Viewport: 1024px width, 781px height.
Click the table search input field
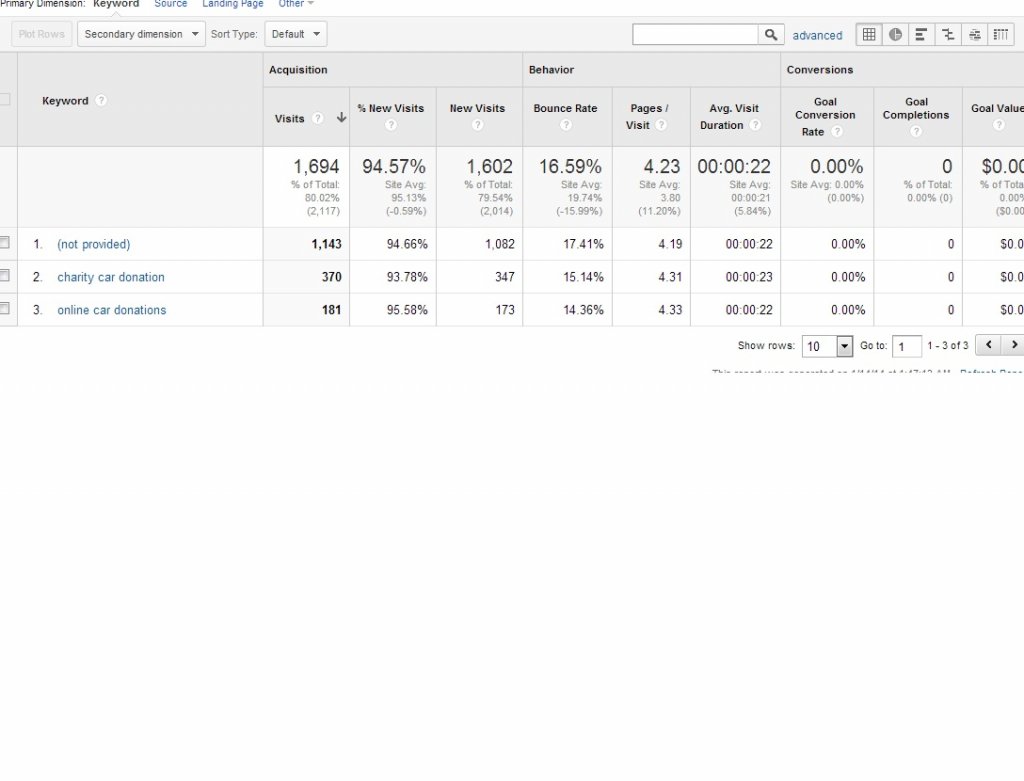[x=696, y=35]
